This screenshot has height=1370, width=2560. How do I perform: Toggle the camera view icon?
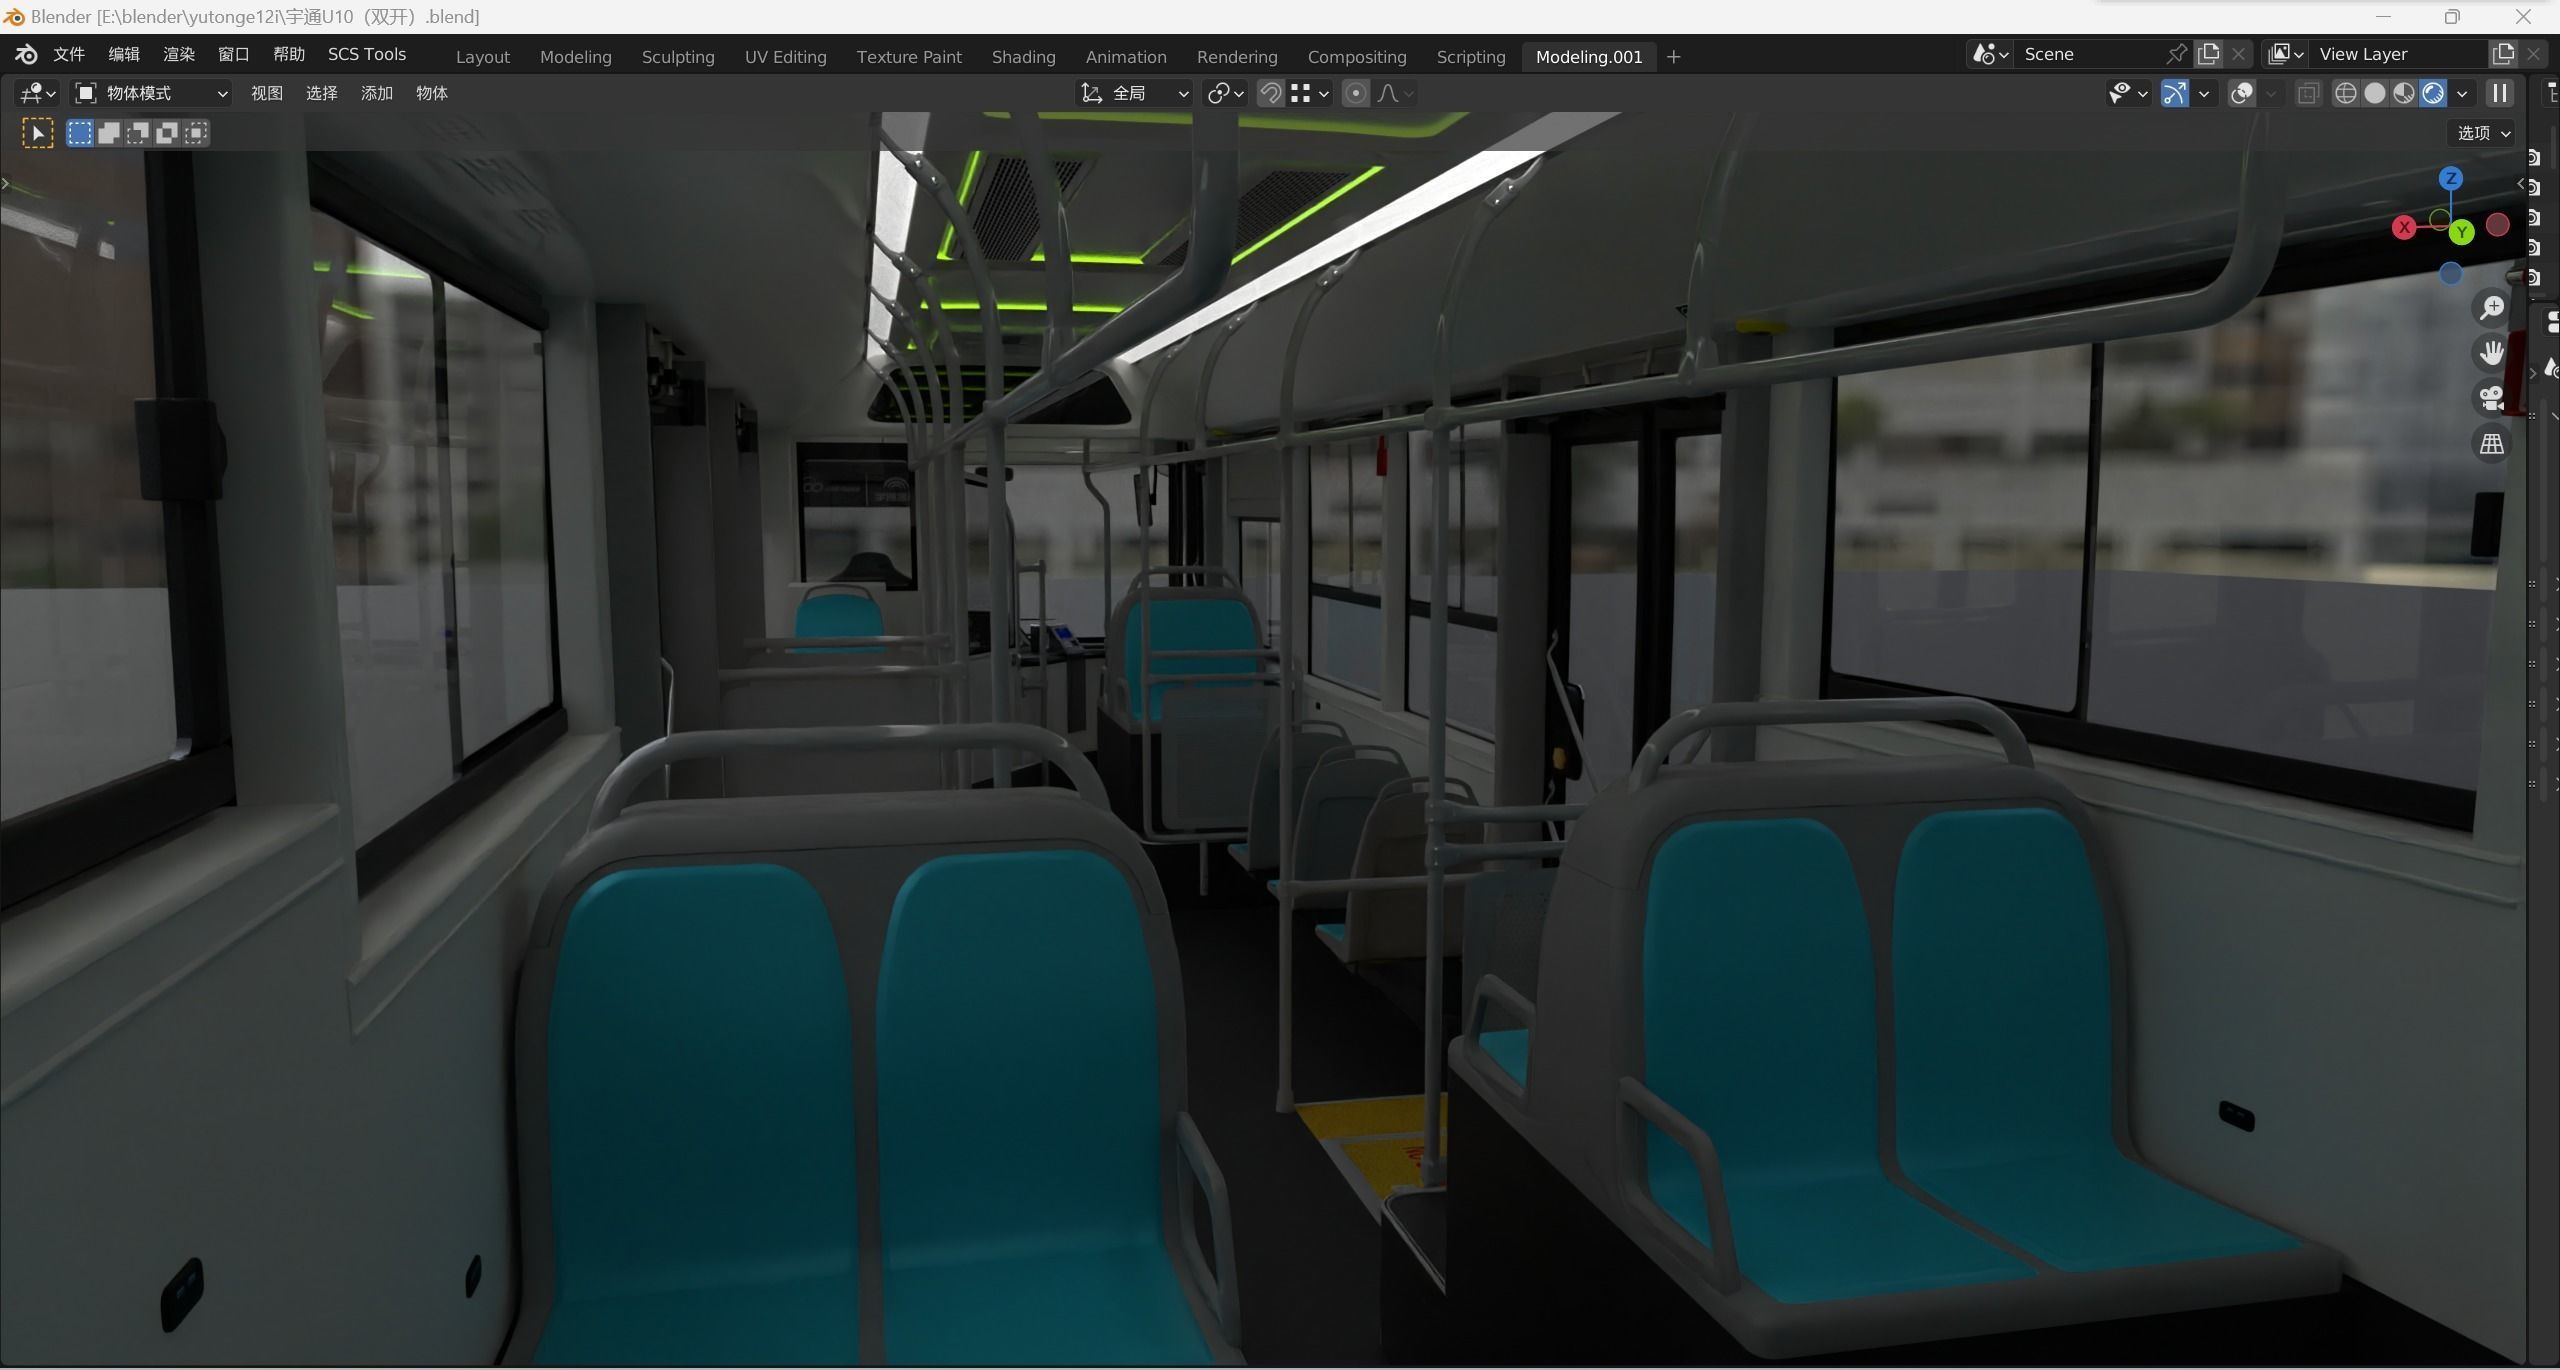tap(2491, 398)
